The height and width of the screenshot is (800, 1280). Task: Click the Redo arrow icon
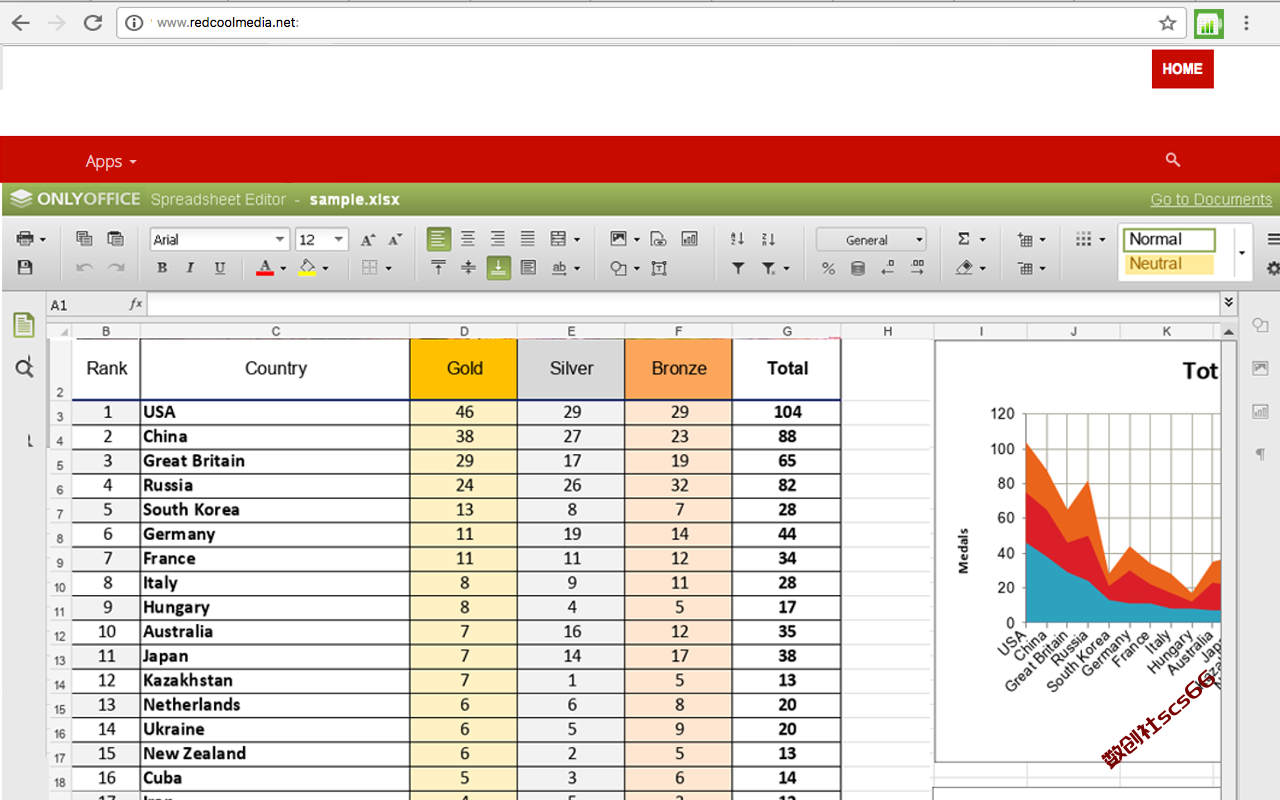click(x=116, y=268)
